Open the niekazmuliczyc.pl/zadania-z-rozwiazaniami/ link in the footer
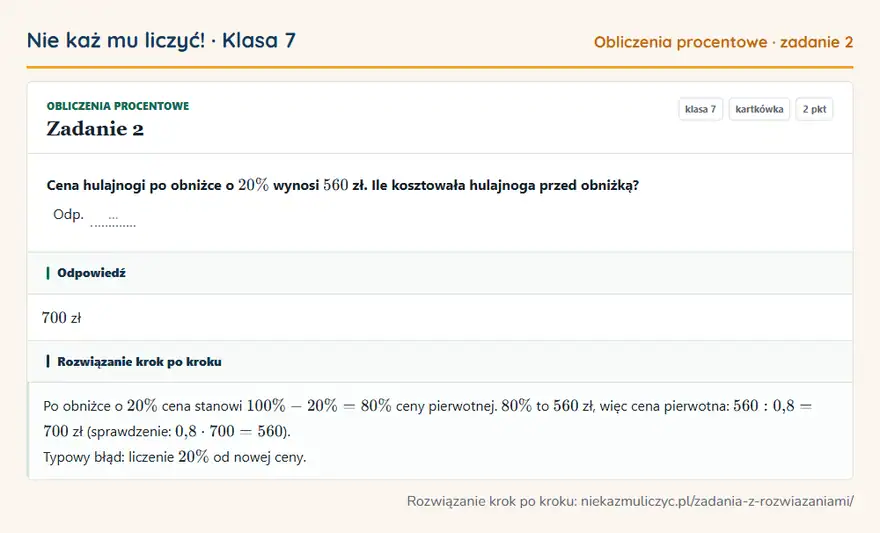 tap(717, 501)
